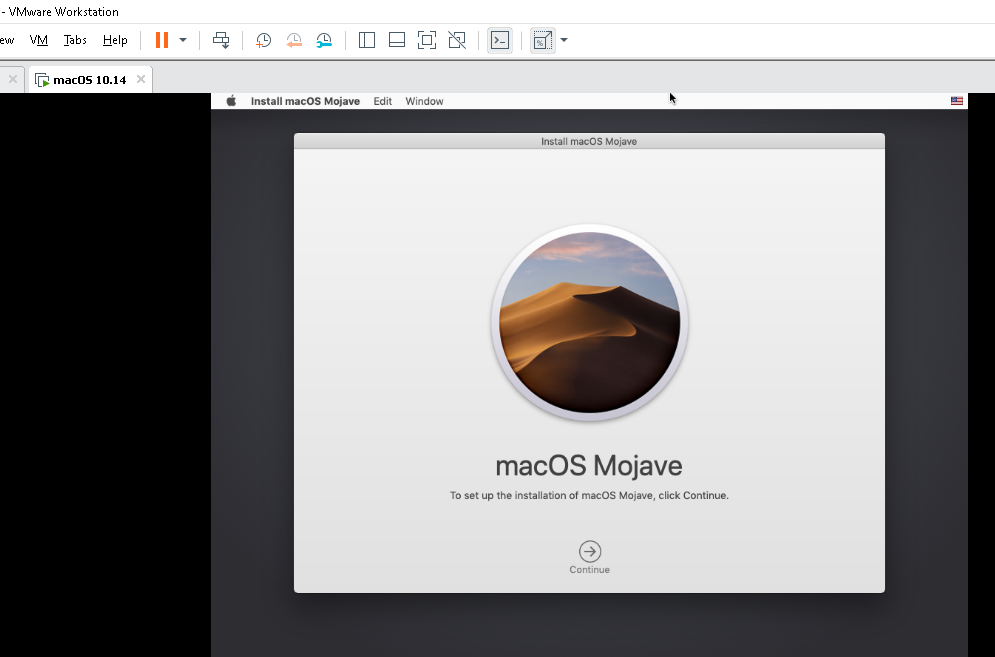995x657 pixels.
Task: Close the macOS 10.14 tab
Action: tap(141, 79)
